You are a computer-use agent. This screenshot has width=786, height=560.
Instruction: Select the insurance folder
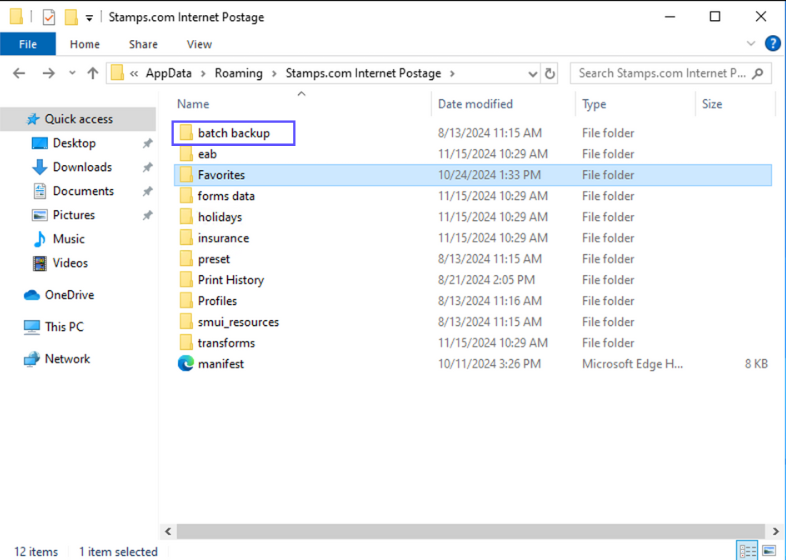(223, 238)
